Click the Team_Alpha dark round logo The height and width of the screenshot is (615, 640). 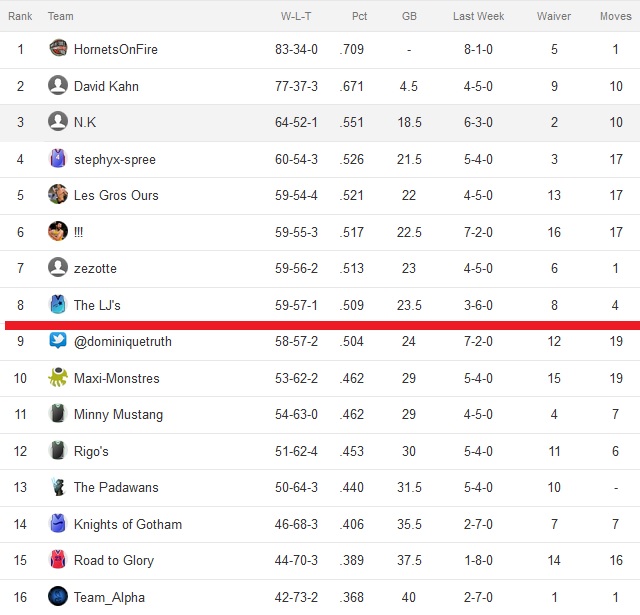[58, 596]
